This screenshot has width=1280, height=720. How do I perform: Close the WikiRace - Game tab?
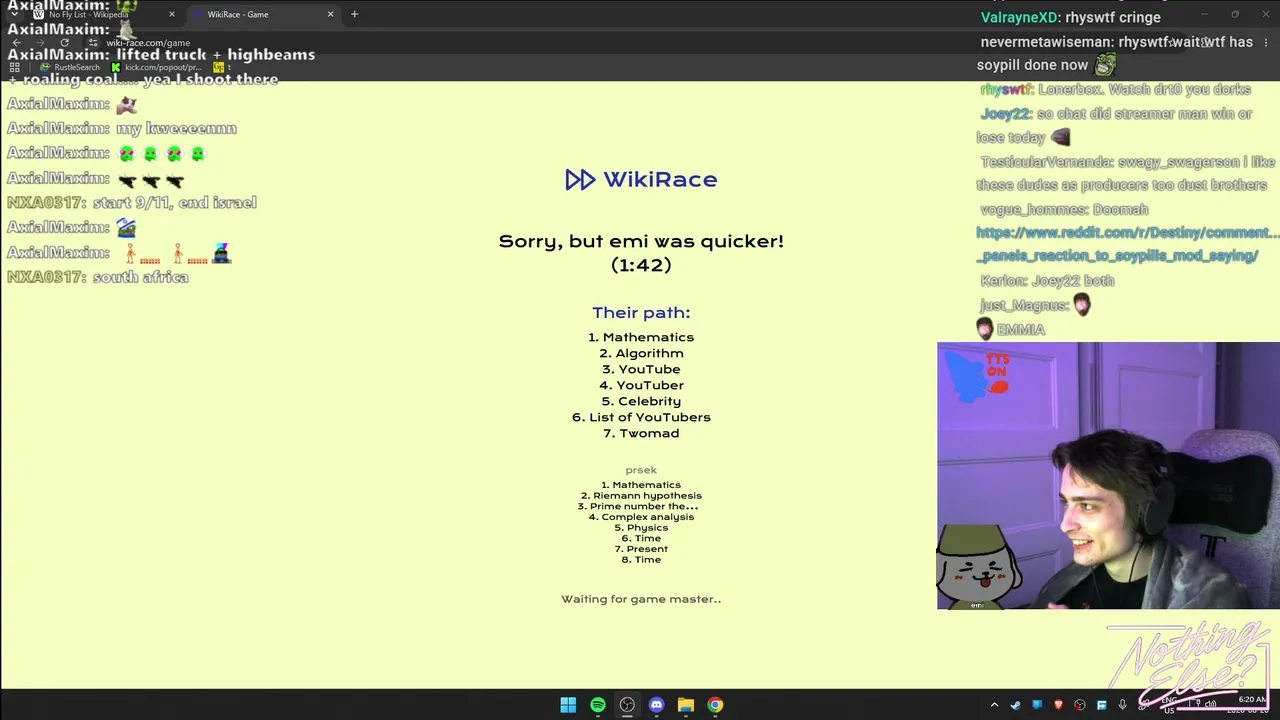[x=330, y=15]
